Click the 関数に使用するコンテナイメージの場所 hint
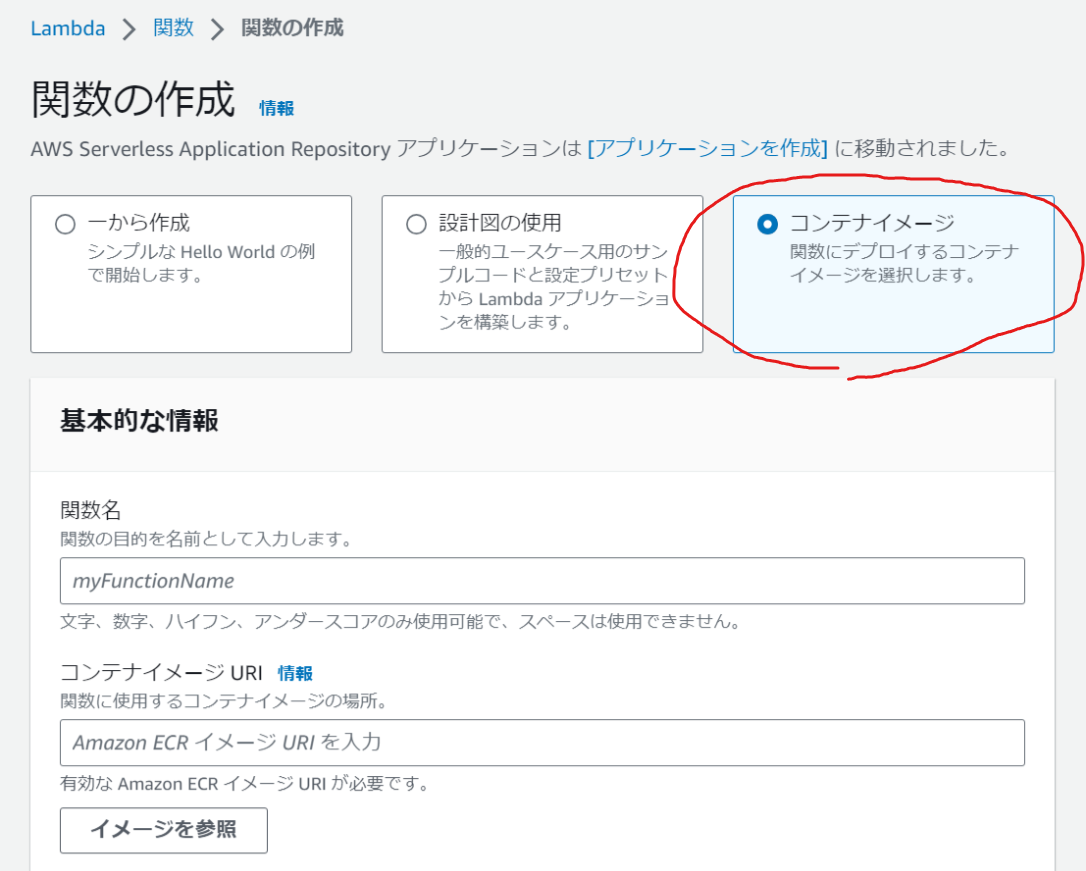 [x=224, y=701]
